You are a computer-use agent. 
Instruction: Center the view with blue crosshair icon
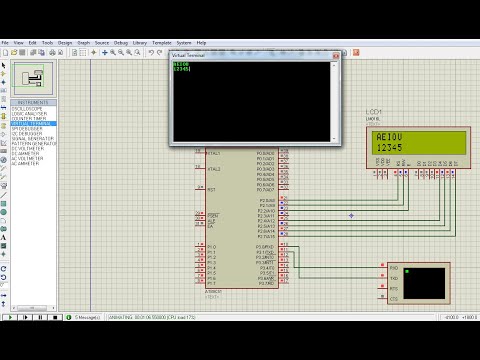click(105, 53)
